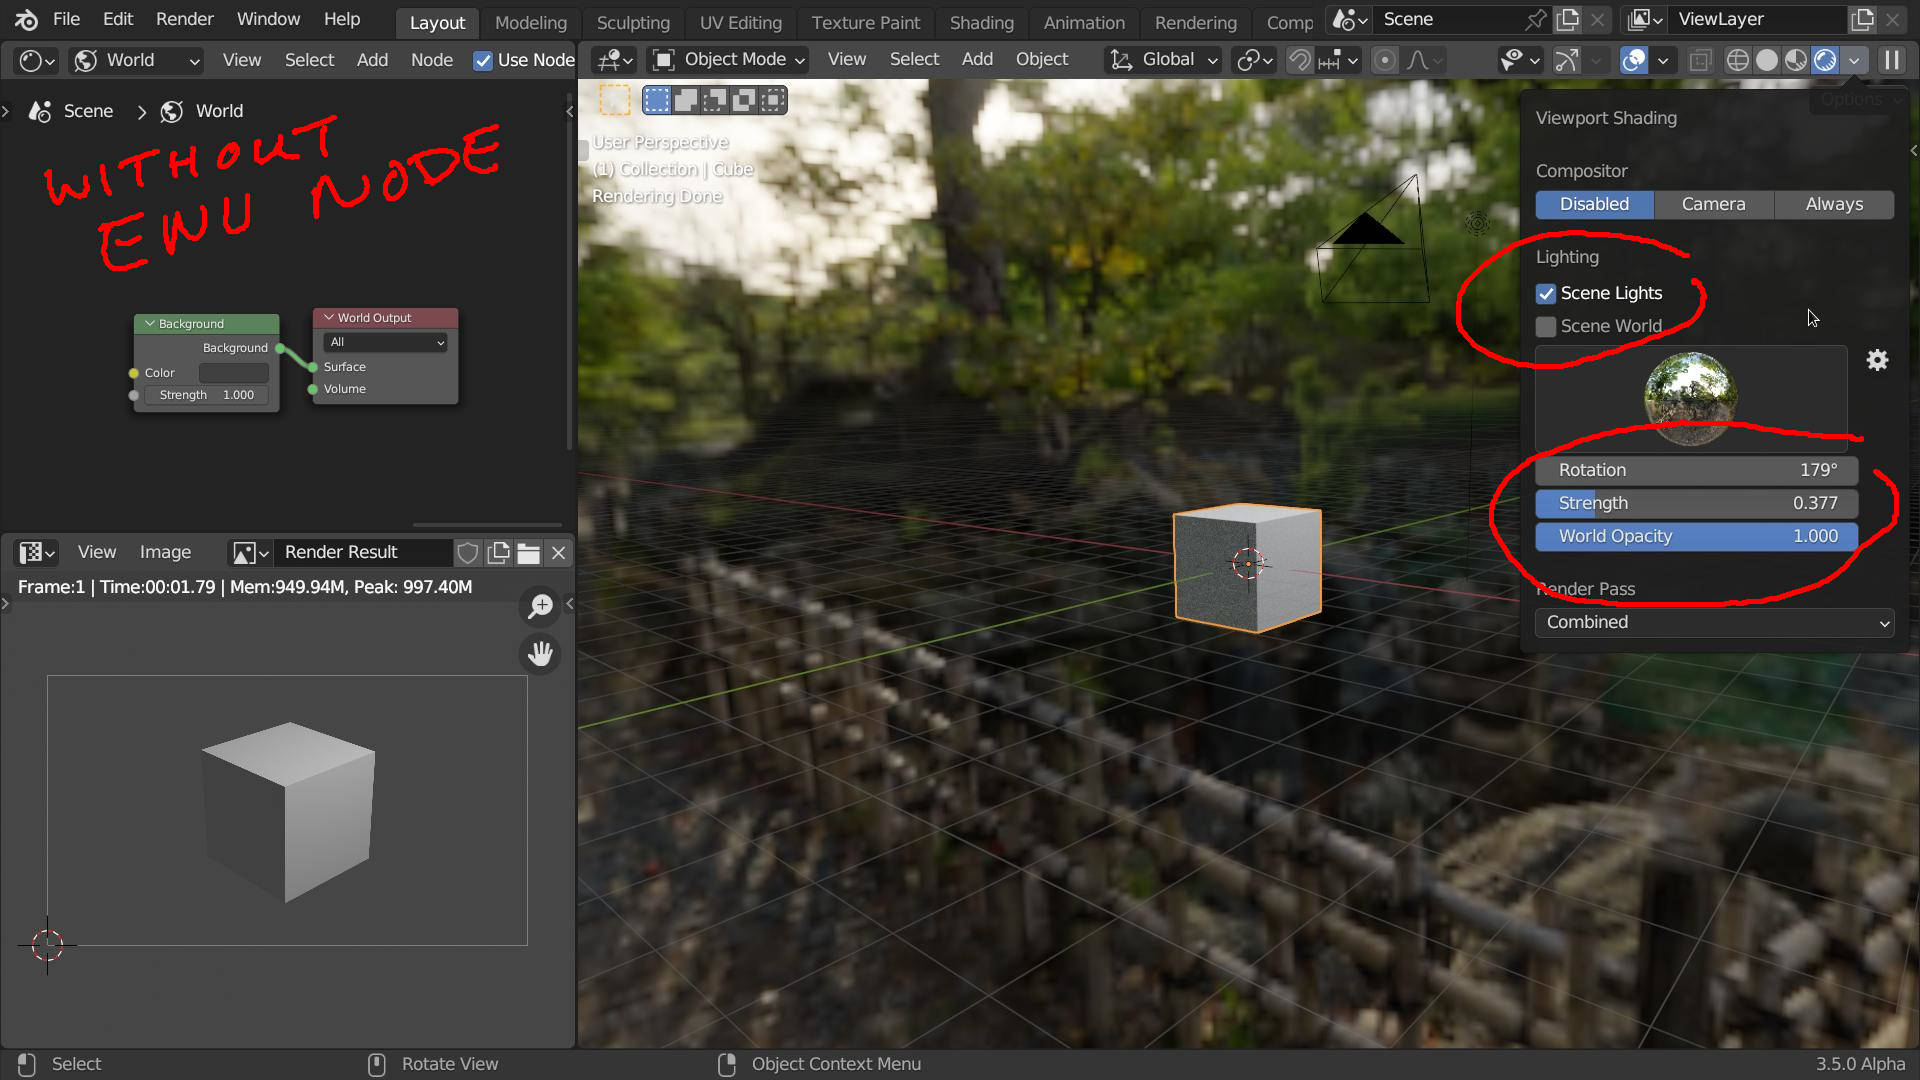Open the Object Mode dropdown

pyautogui.click(x=728, y=59)
